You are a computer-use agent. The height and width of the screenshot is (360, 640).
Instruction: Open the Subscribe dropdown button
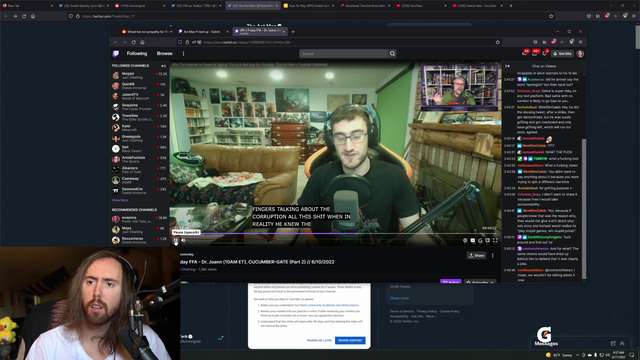[x=480, y=282]
